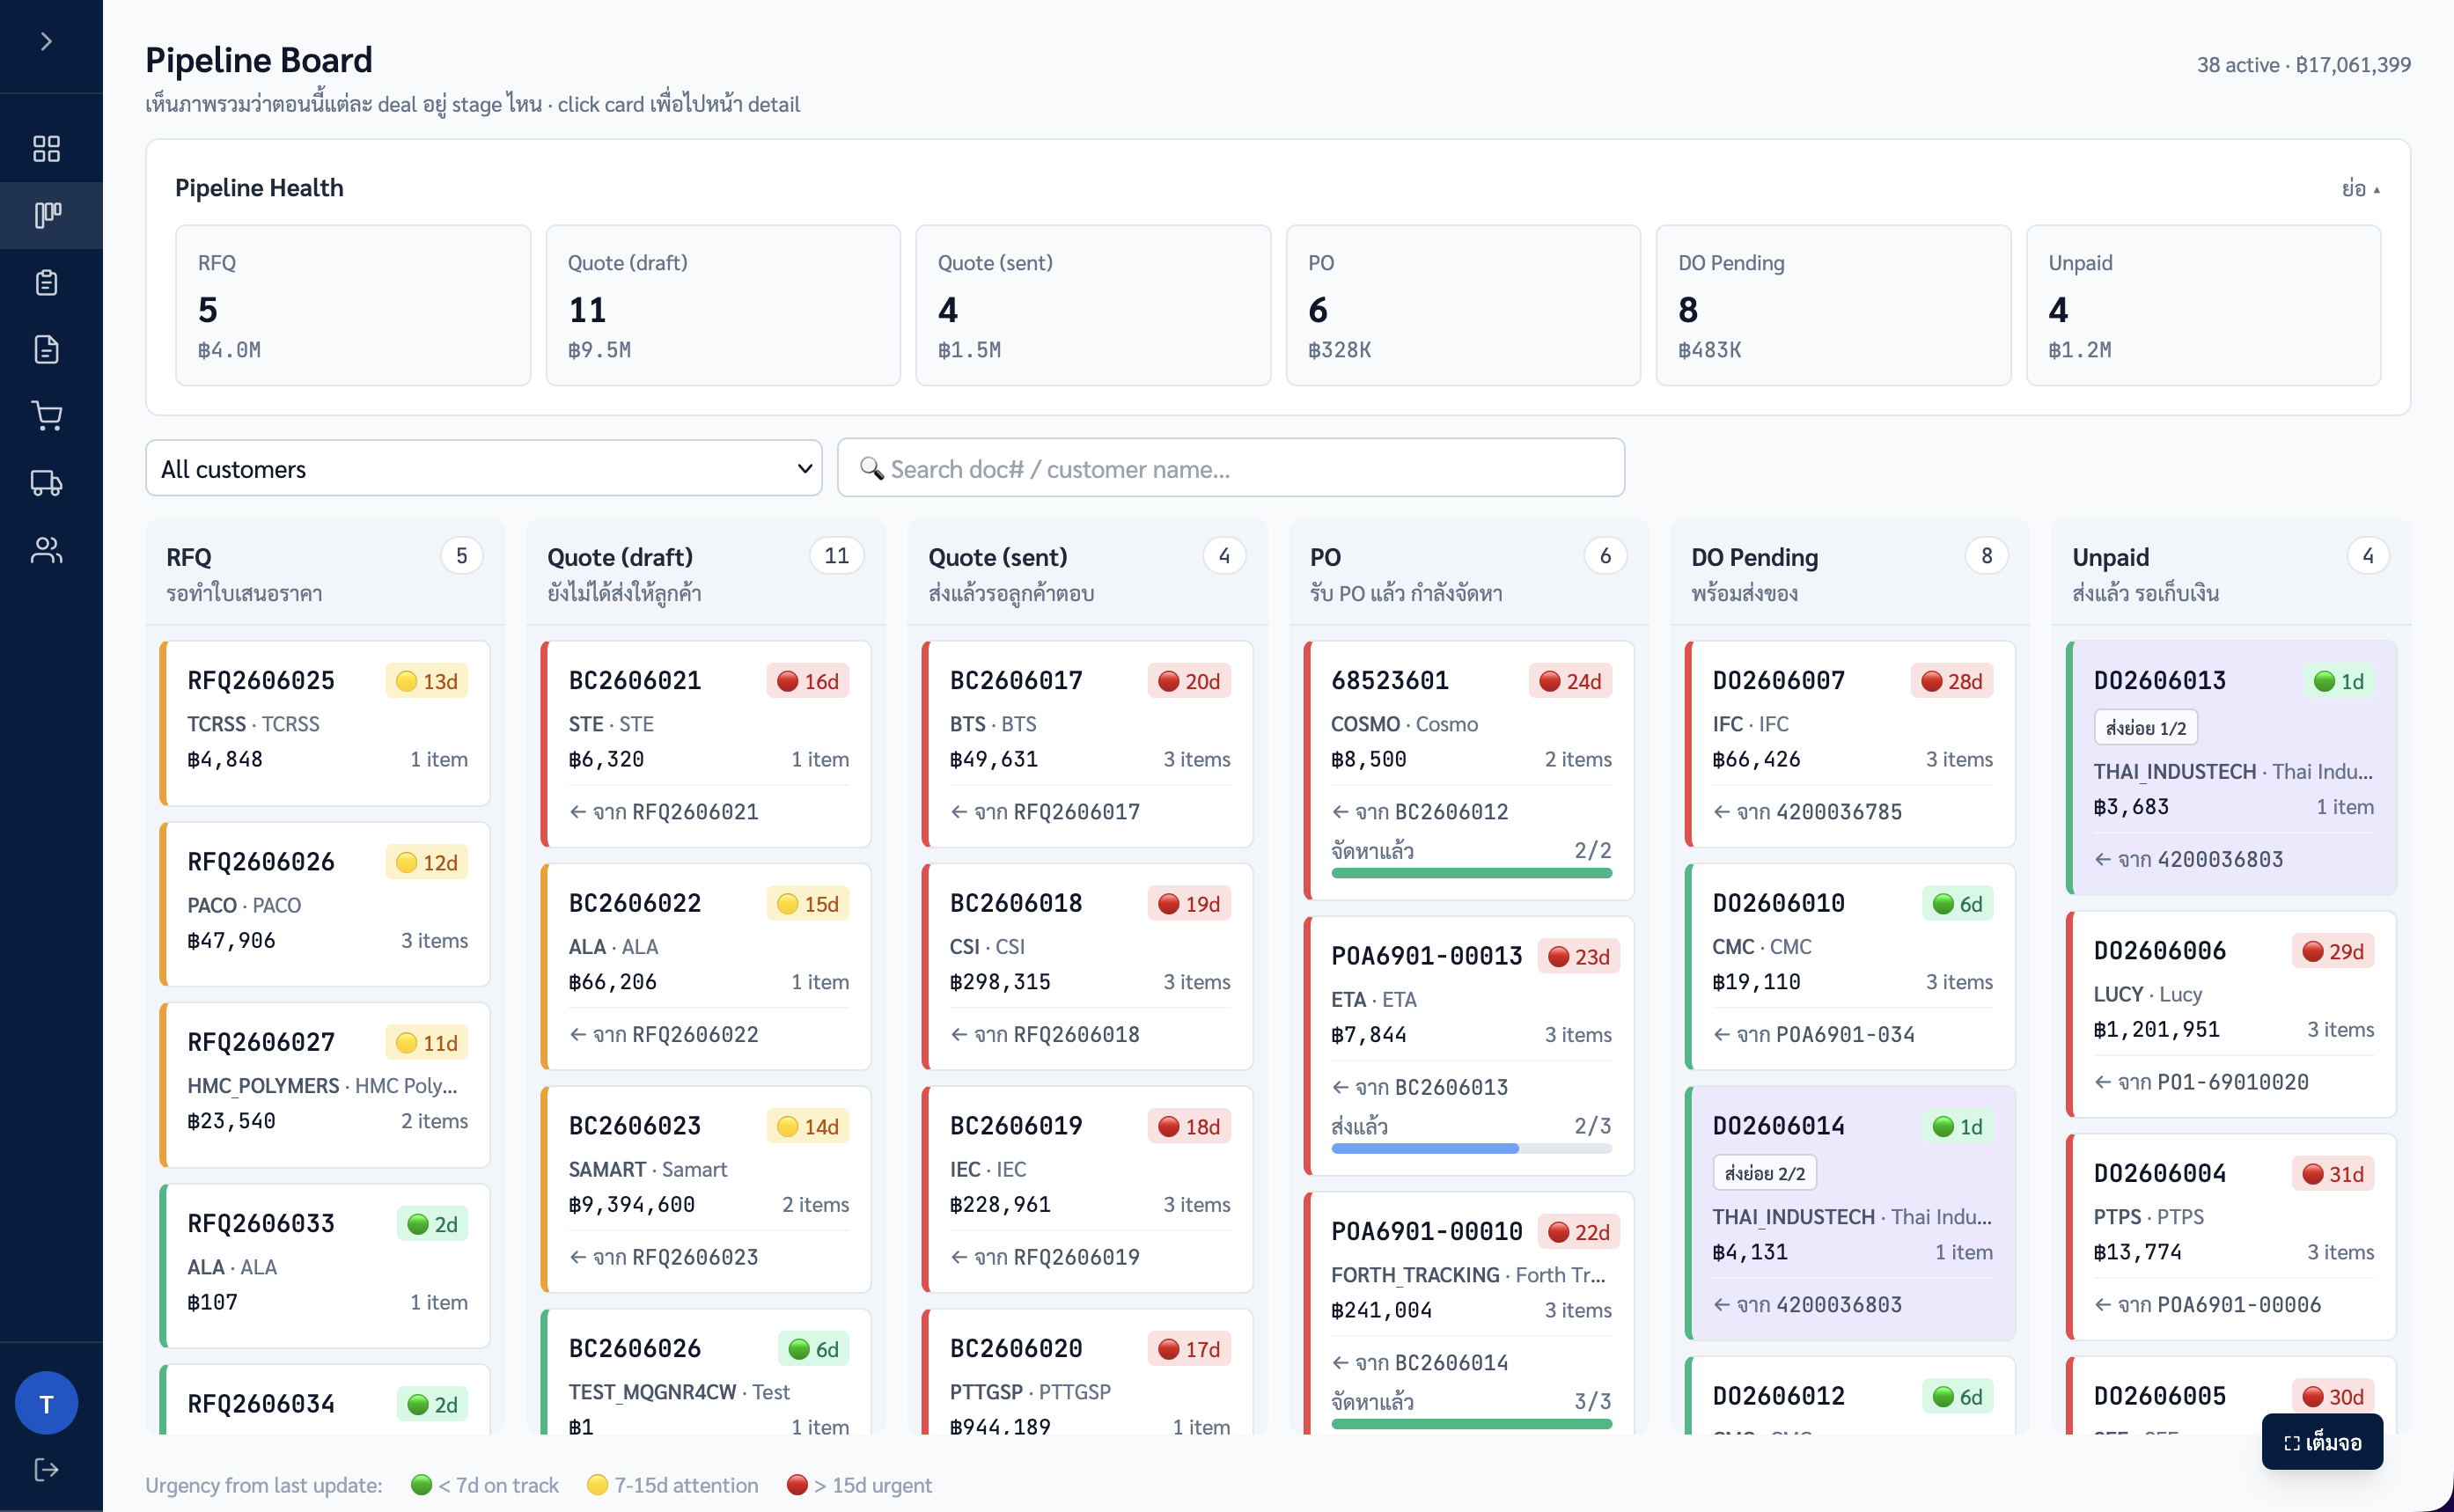This screenshot has height=1512, width=2454.
Task: Click the เต็มจอ fullscreen button
Action: (x=2322, y=1442)
